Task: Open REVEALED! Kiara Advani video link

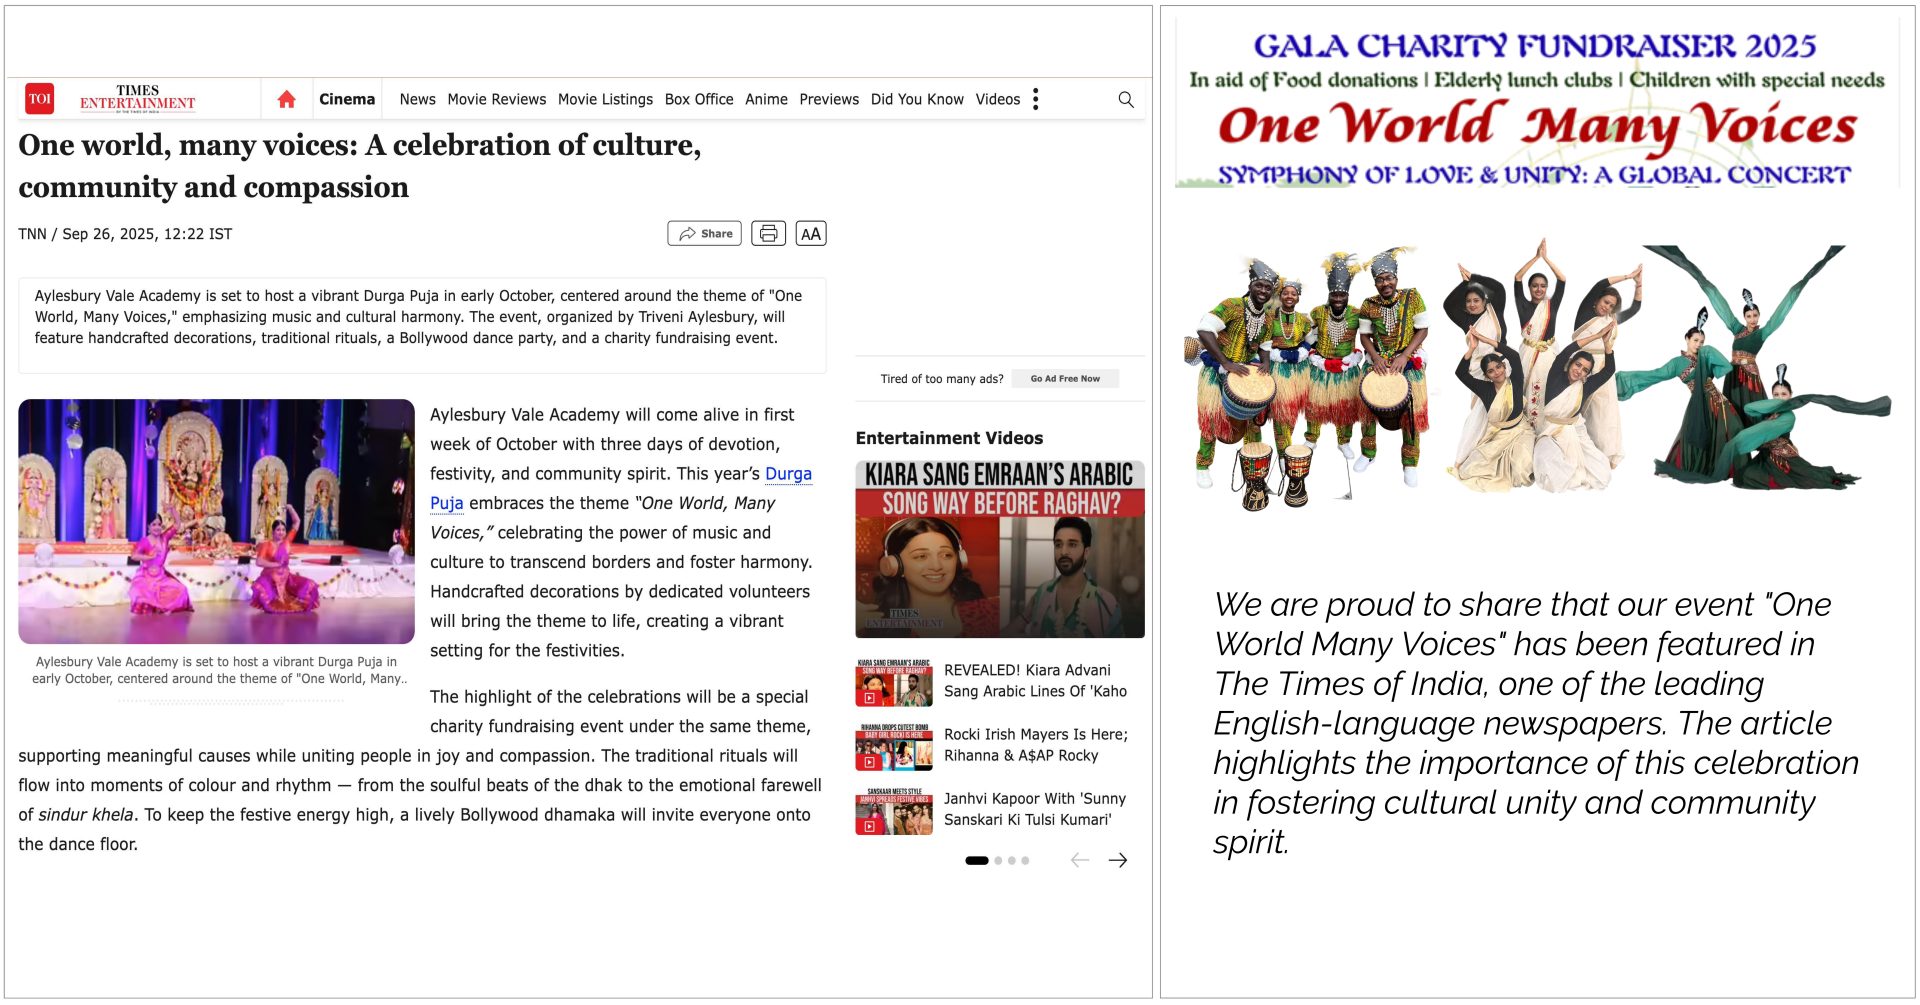Action: coord(1035,681)
